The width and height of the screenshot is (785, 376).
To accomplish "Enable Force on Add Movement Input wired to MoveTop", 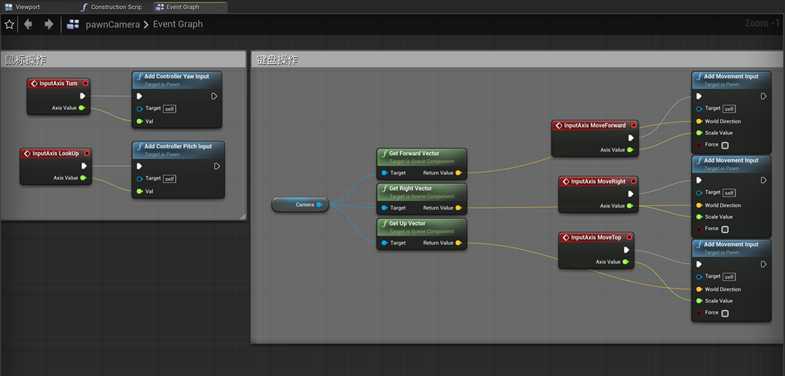I will (725, 313).
